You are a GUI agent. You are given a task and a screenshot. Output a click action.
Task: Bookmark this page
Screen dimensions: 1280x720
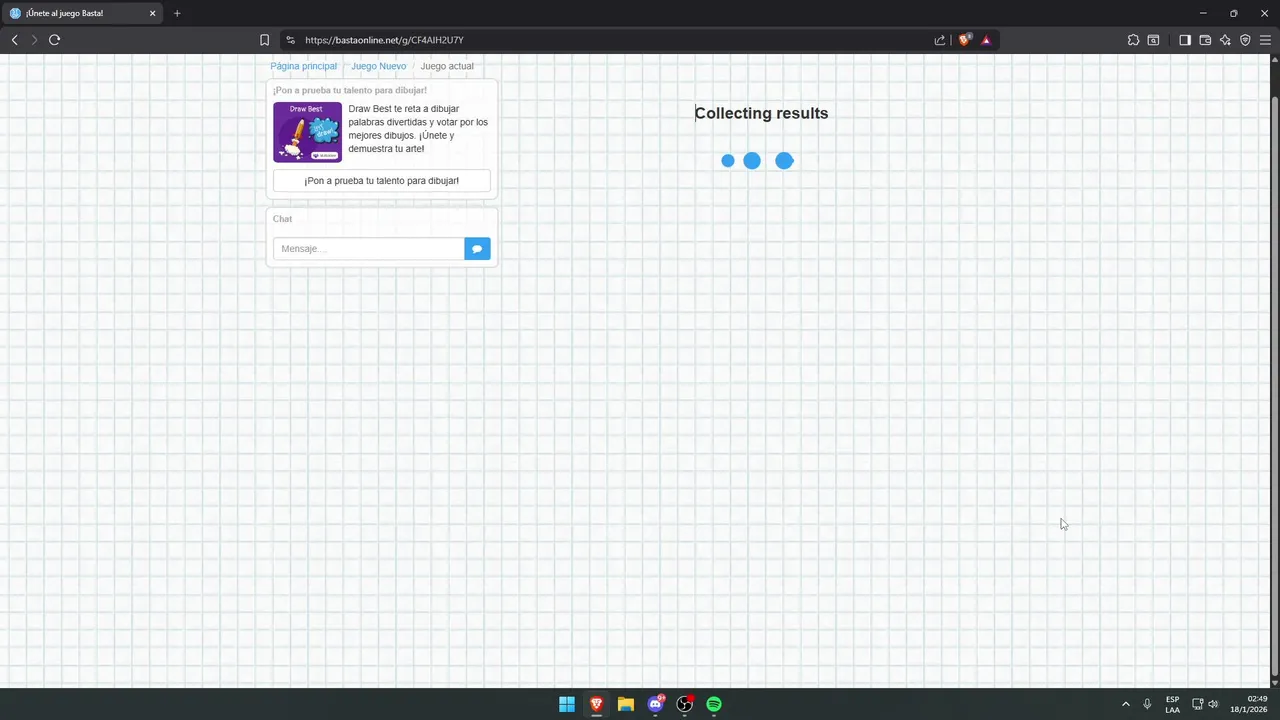264,40
